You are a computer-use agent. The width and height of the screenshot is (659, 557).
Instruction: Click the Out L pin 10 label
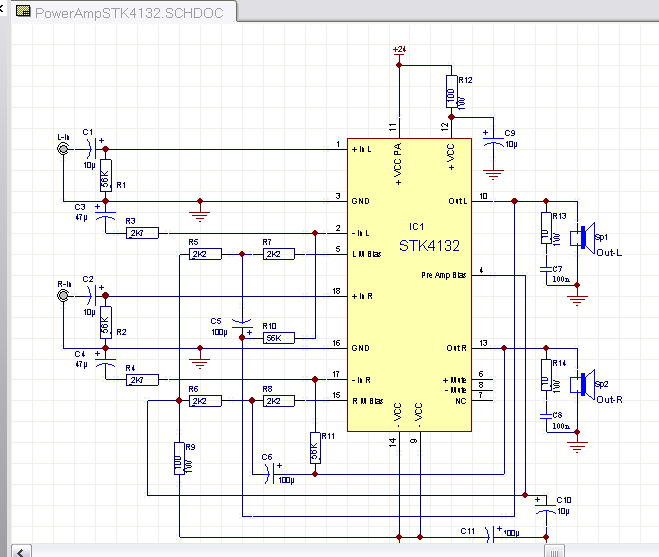click(458, 201)
